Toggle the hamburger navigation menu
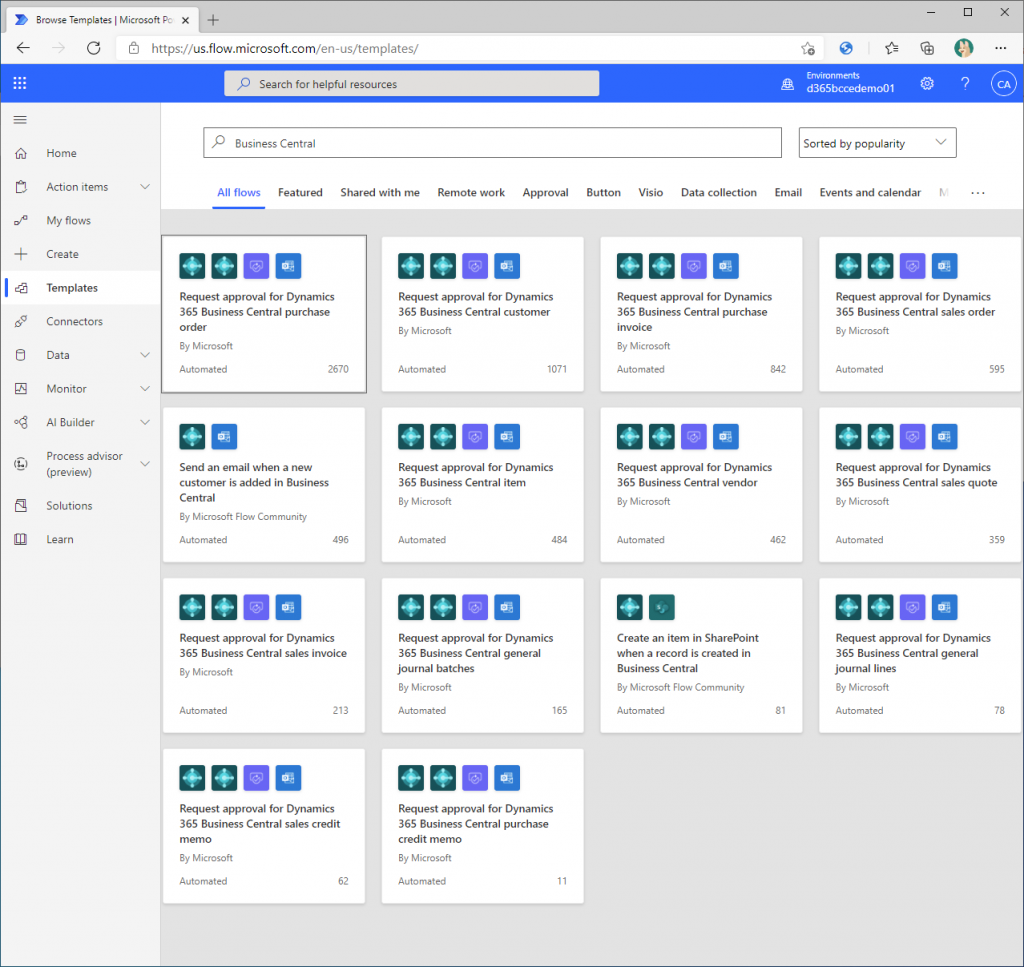 [x=20, y=119]
